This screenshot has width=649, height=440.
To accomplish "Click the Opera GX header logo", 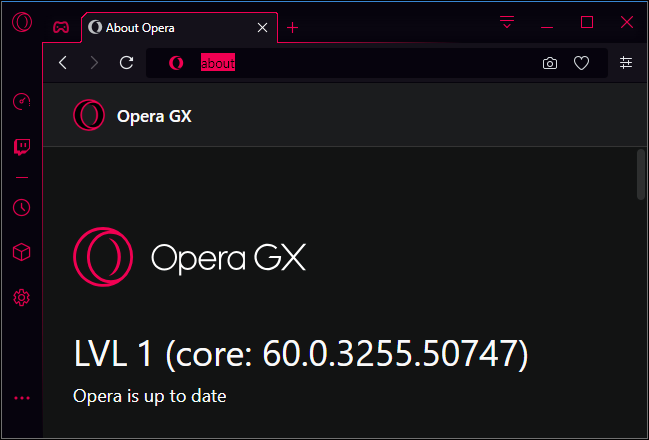I will click(89, 115).
